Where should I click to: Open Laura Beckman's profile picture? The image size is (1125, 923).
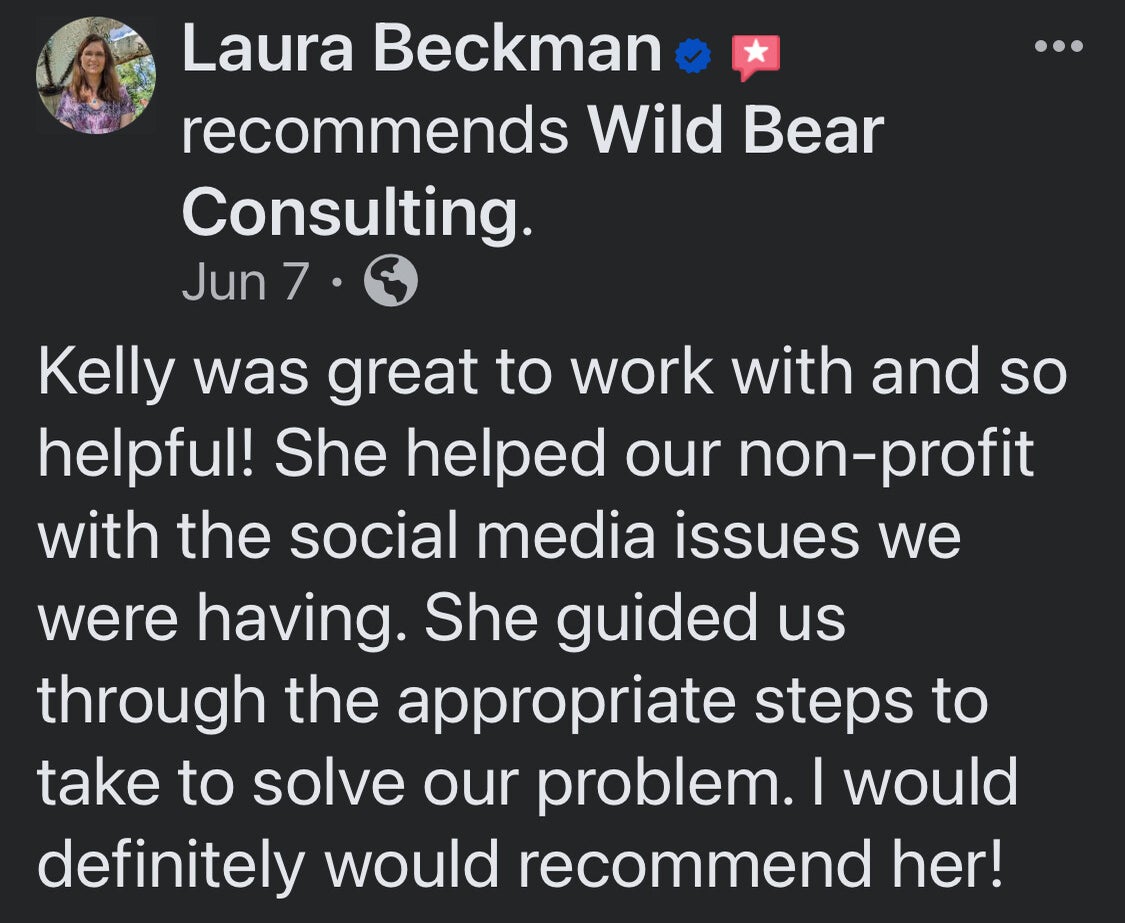[96, 76]
